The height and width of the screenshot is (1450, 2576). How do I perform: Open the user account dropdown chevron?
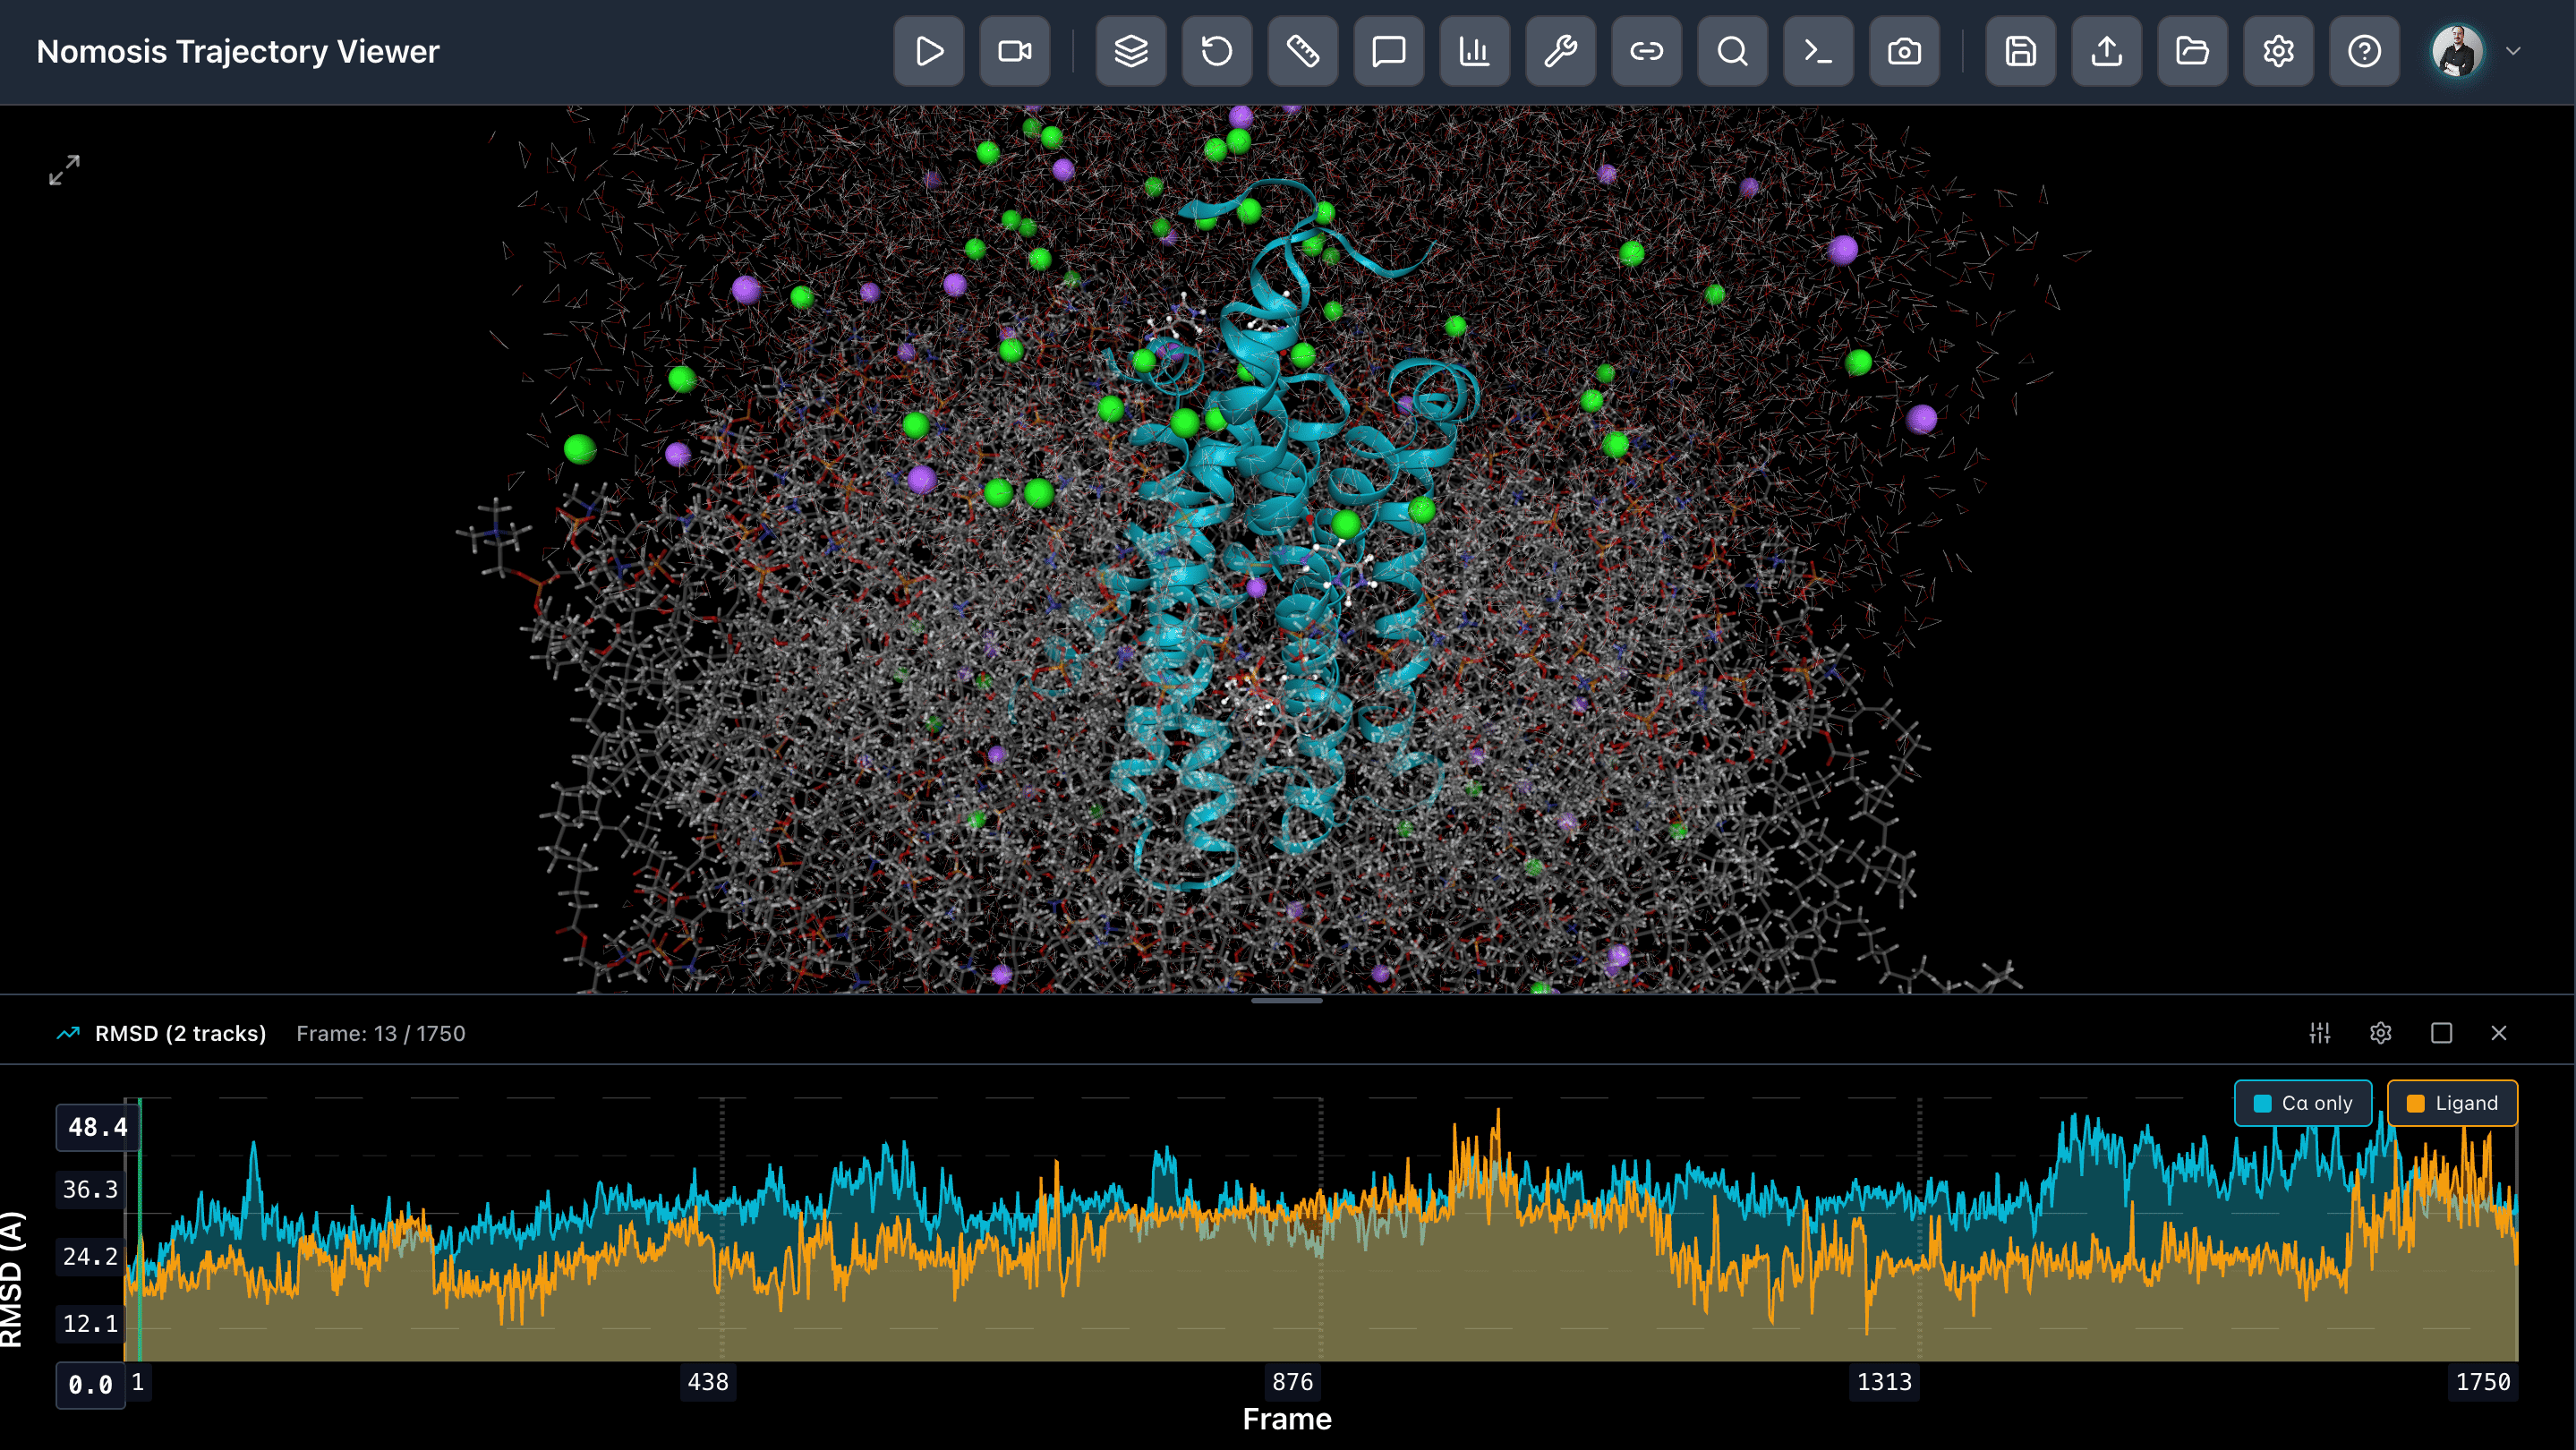click(x=2513, y=51)
